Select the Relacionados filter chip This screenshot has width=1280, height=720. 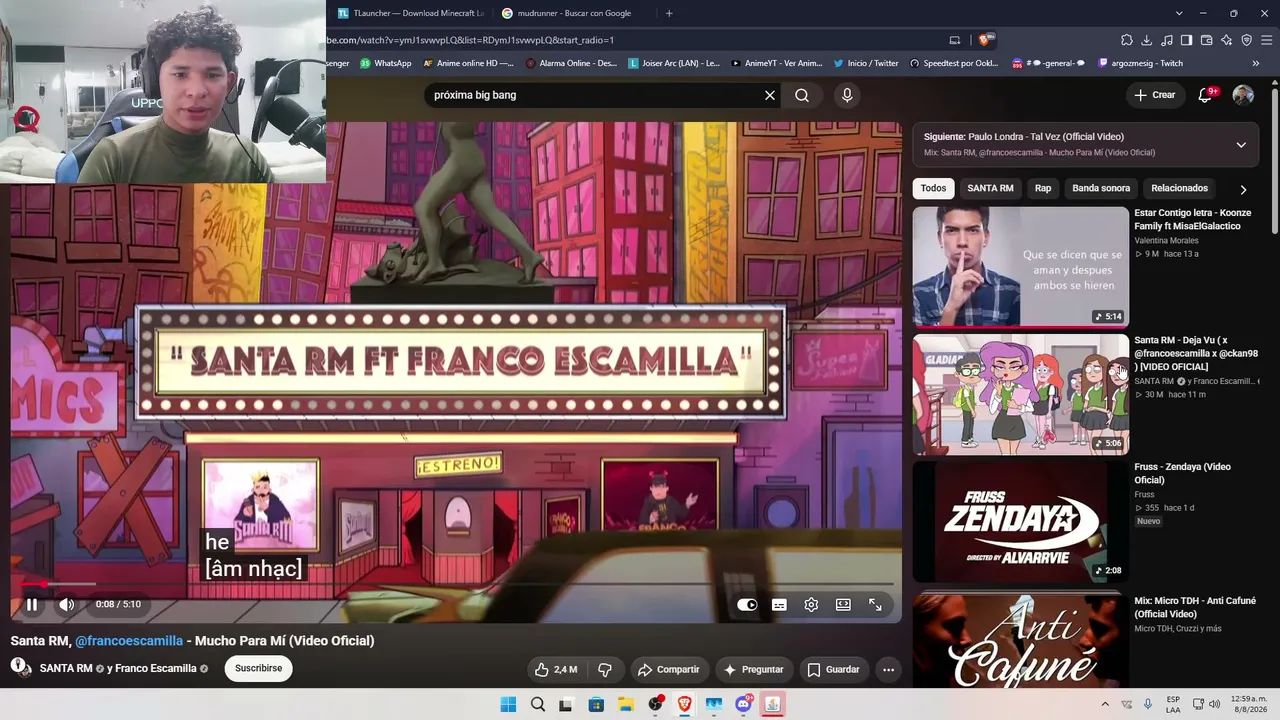tap(1179, 188)
